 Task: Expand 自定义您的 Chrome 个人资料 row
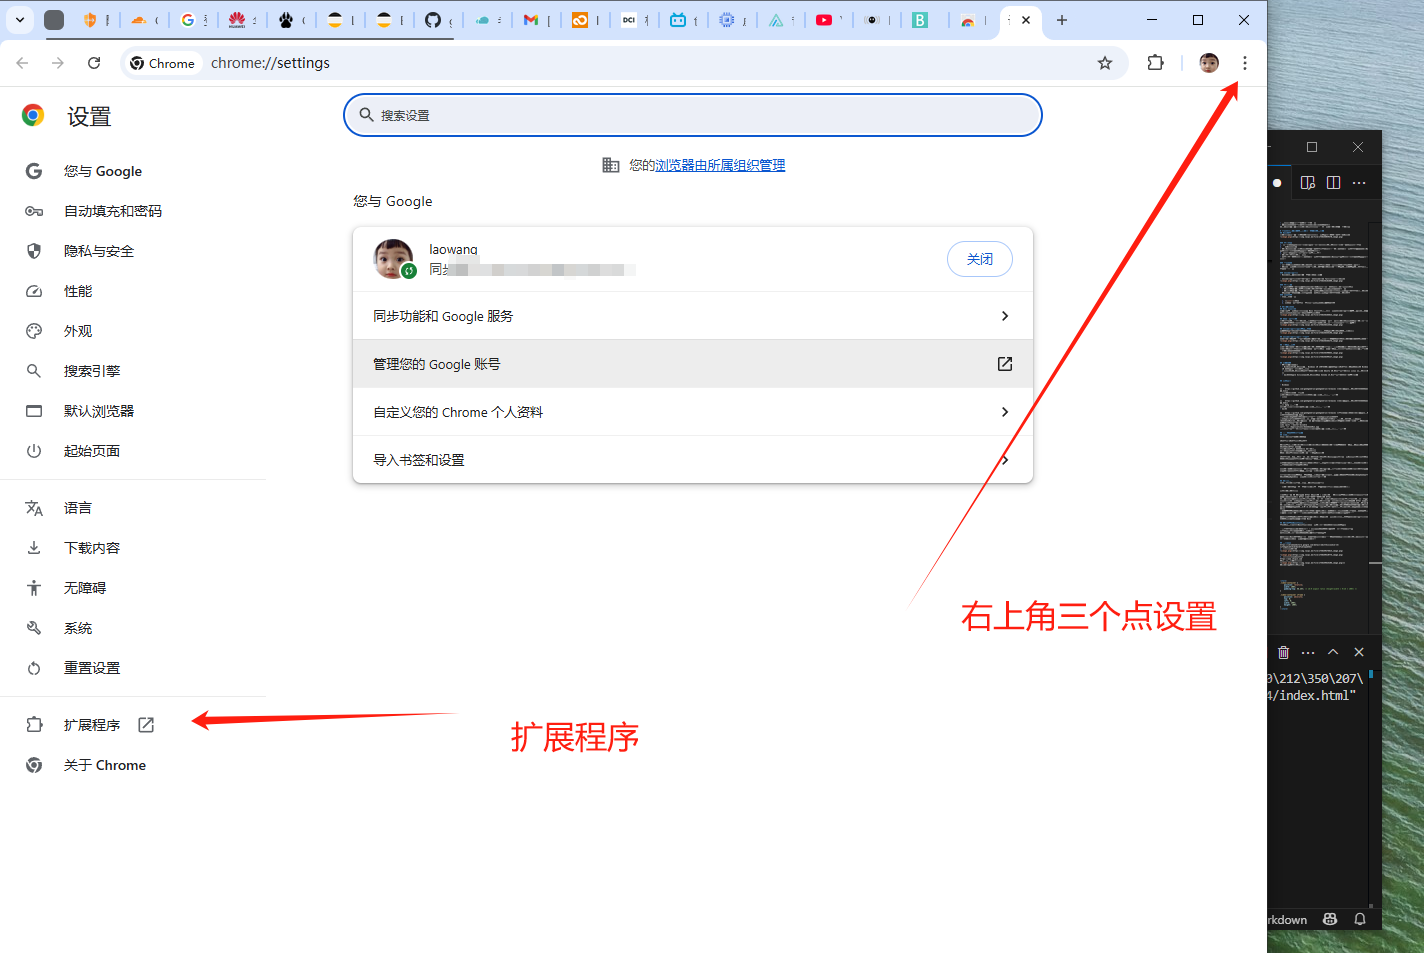692,412
